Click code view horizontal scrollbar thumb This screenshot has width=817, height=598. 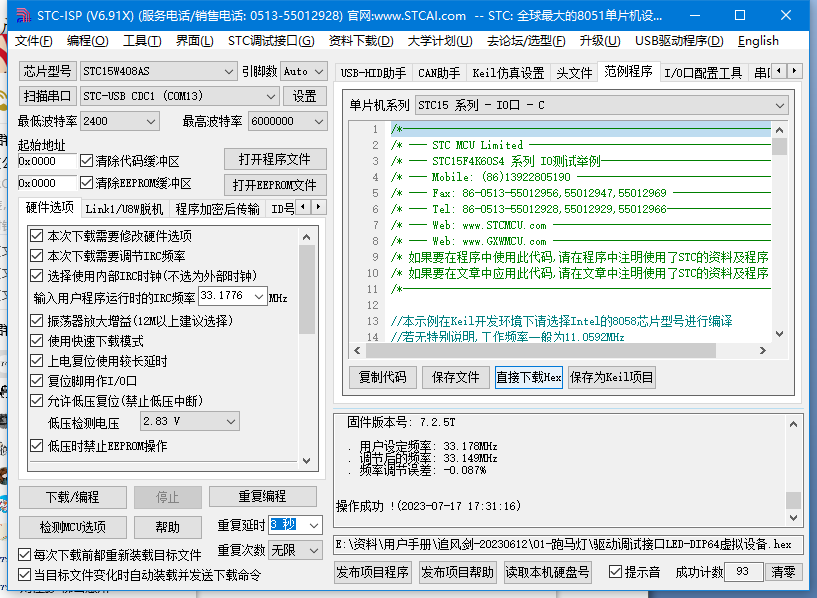click(x=540, y=351)
